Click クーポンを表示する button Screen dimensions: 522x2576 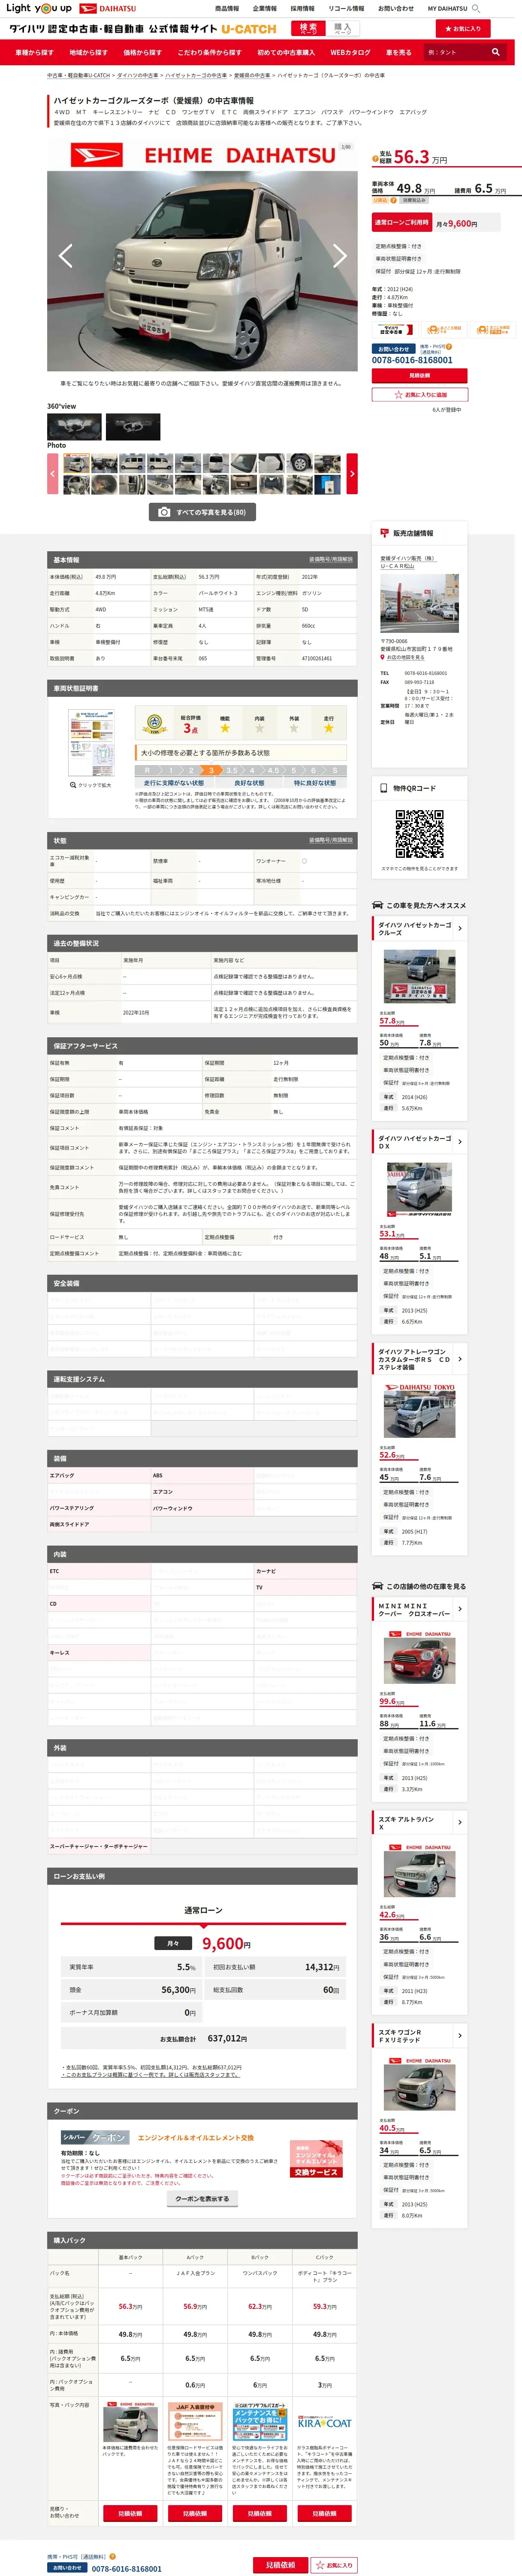point(202,2199)
